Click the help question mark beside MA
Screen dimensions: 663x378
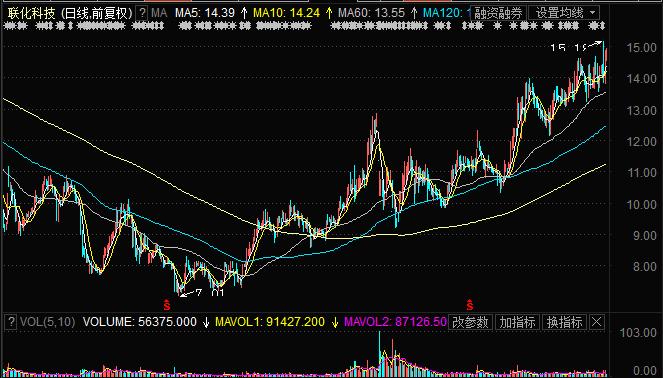143,13
